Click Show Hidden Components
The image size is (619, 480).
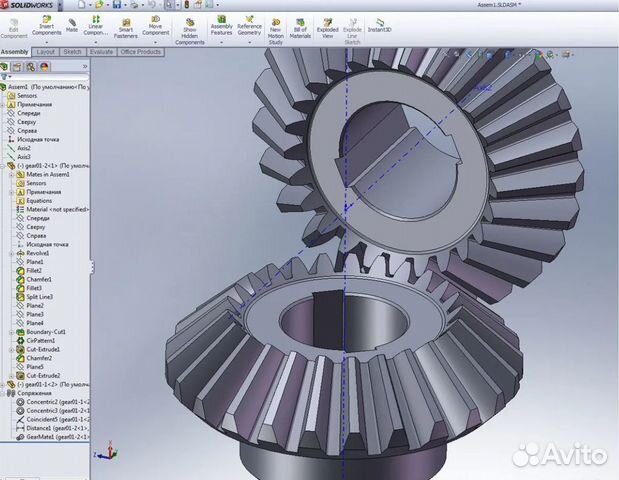189,27
